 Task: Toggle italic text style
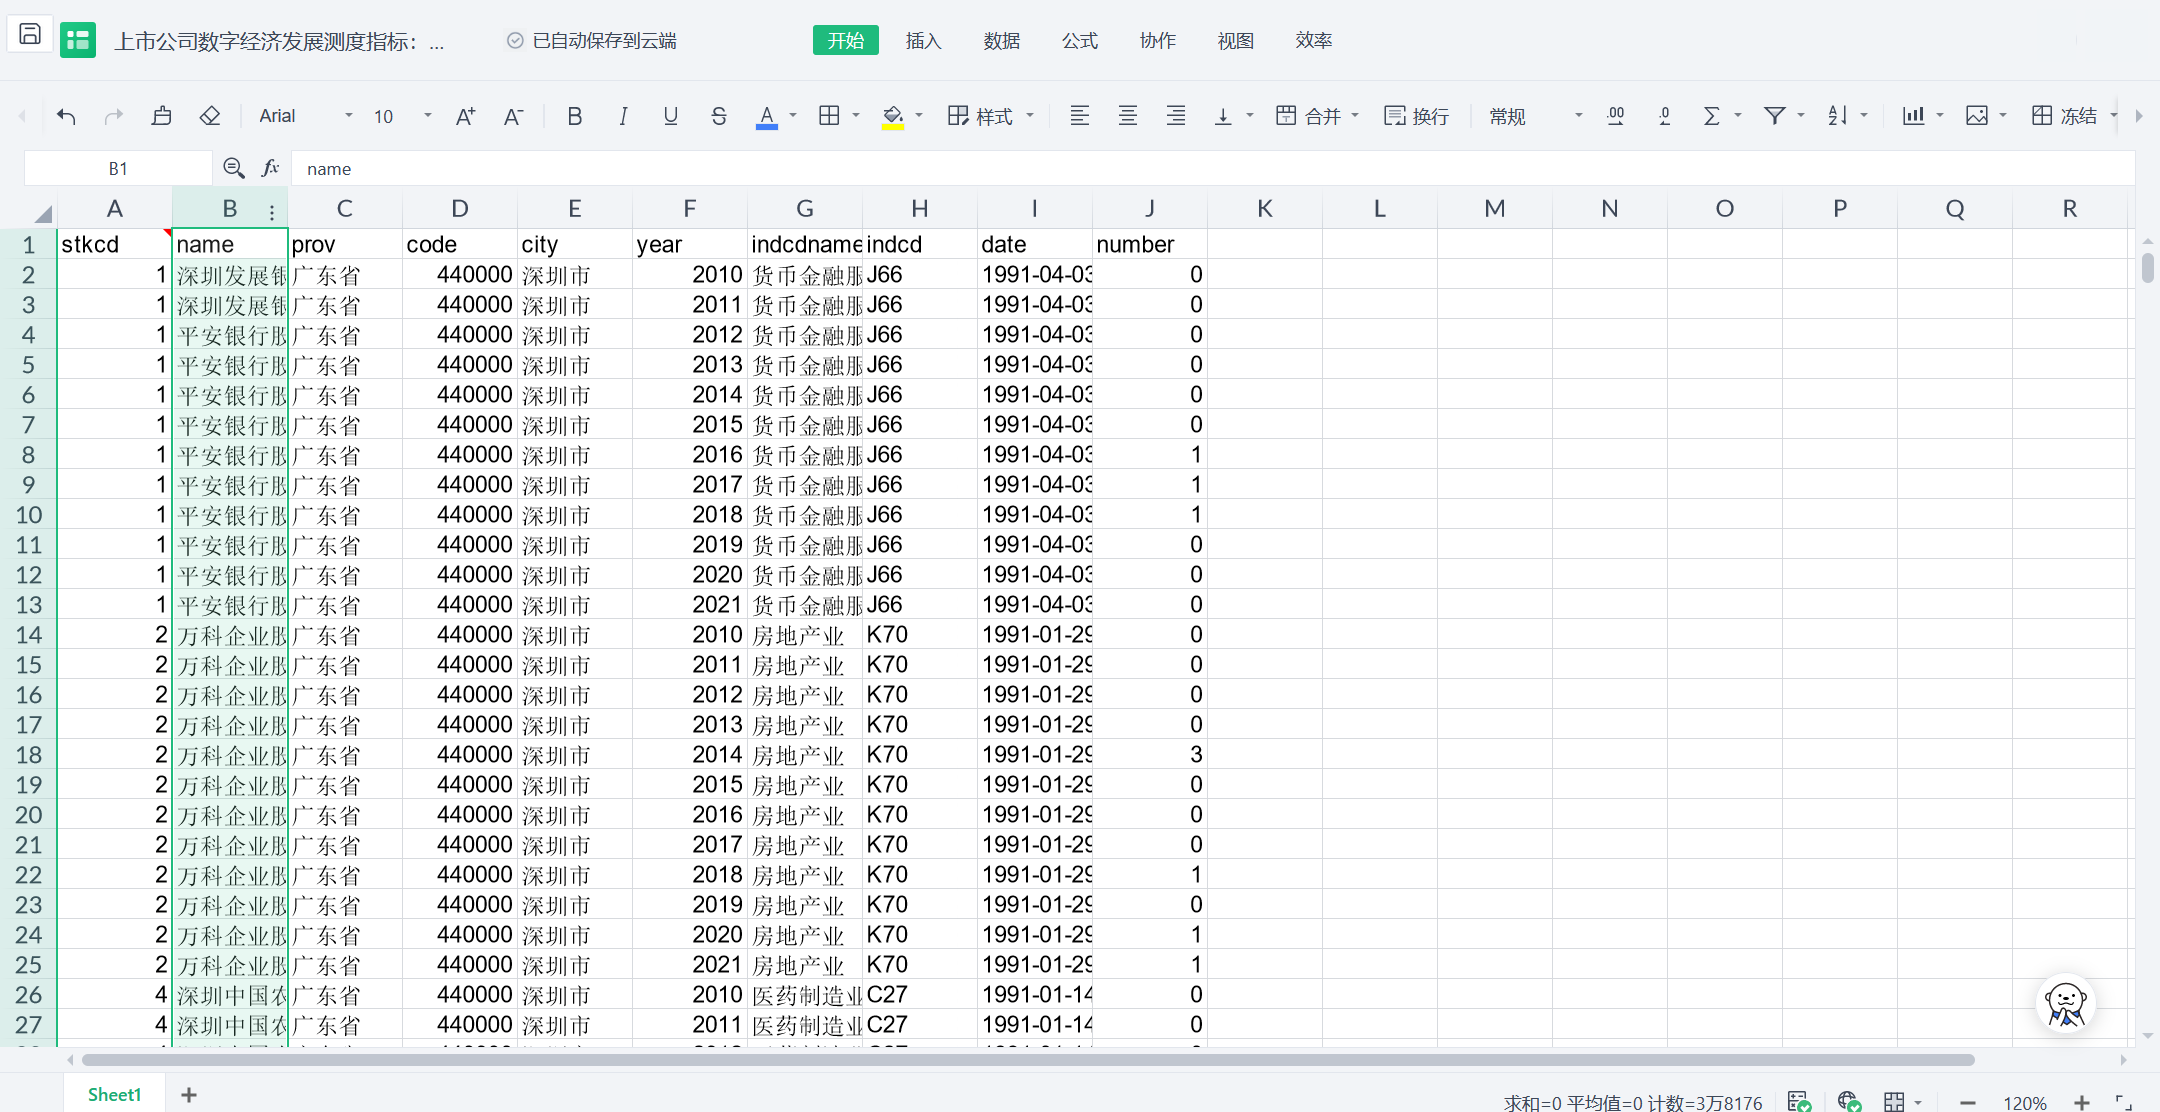tap(623, 116)
